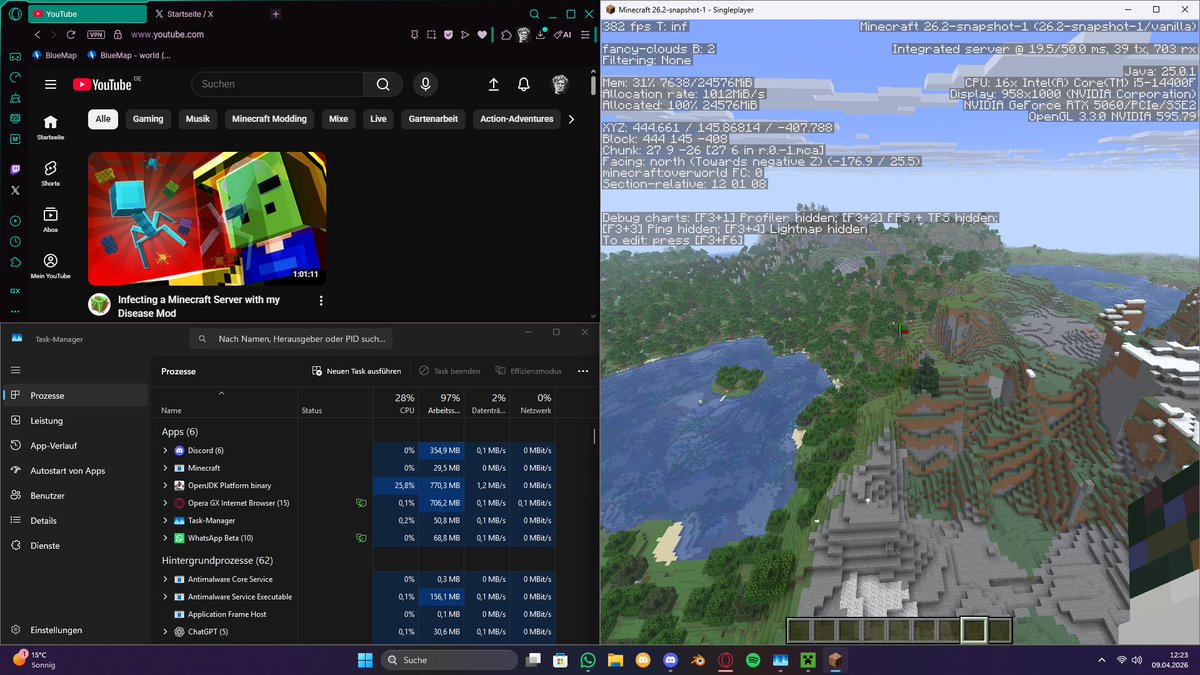This screenshot has width=1200, height=675.
Task: Show hidden system tray icons chevron
Action: (1102, 660)
